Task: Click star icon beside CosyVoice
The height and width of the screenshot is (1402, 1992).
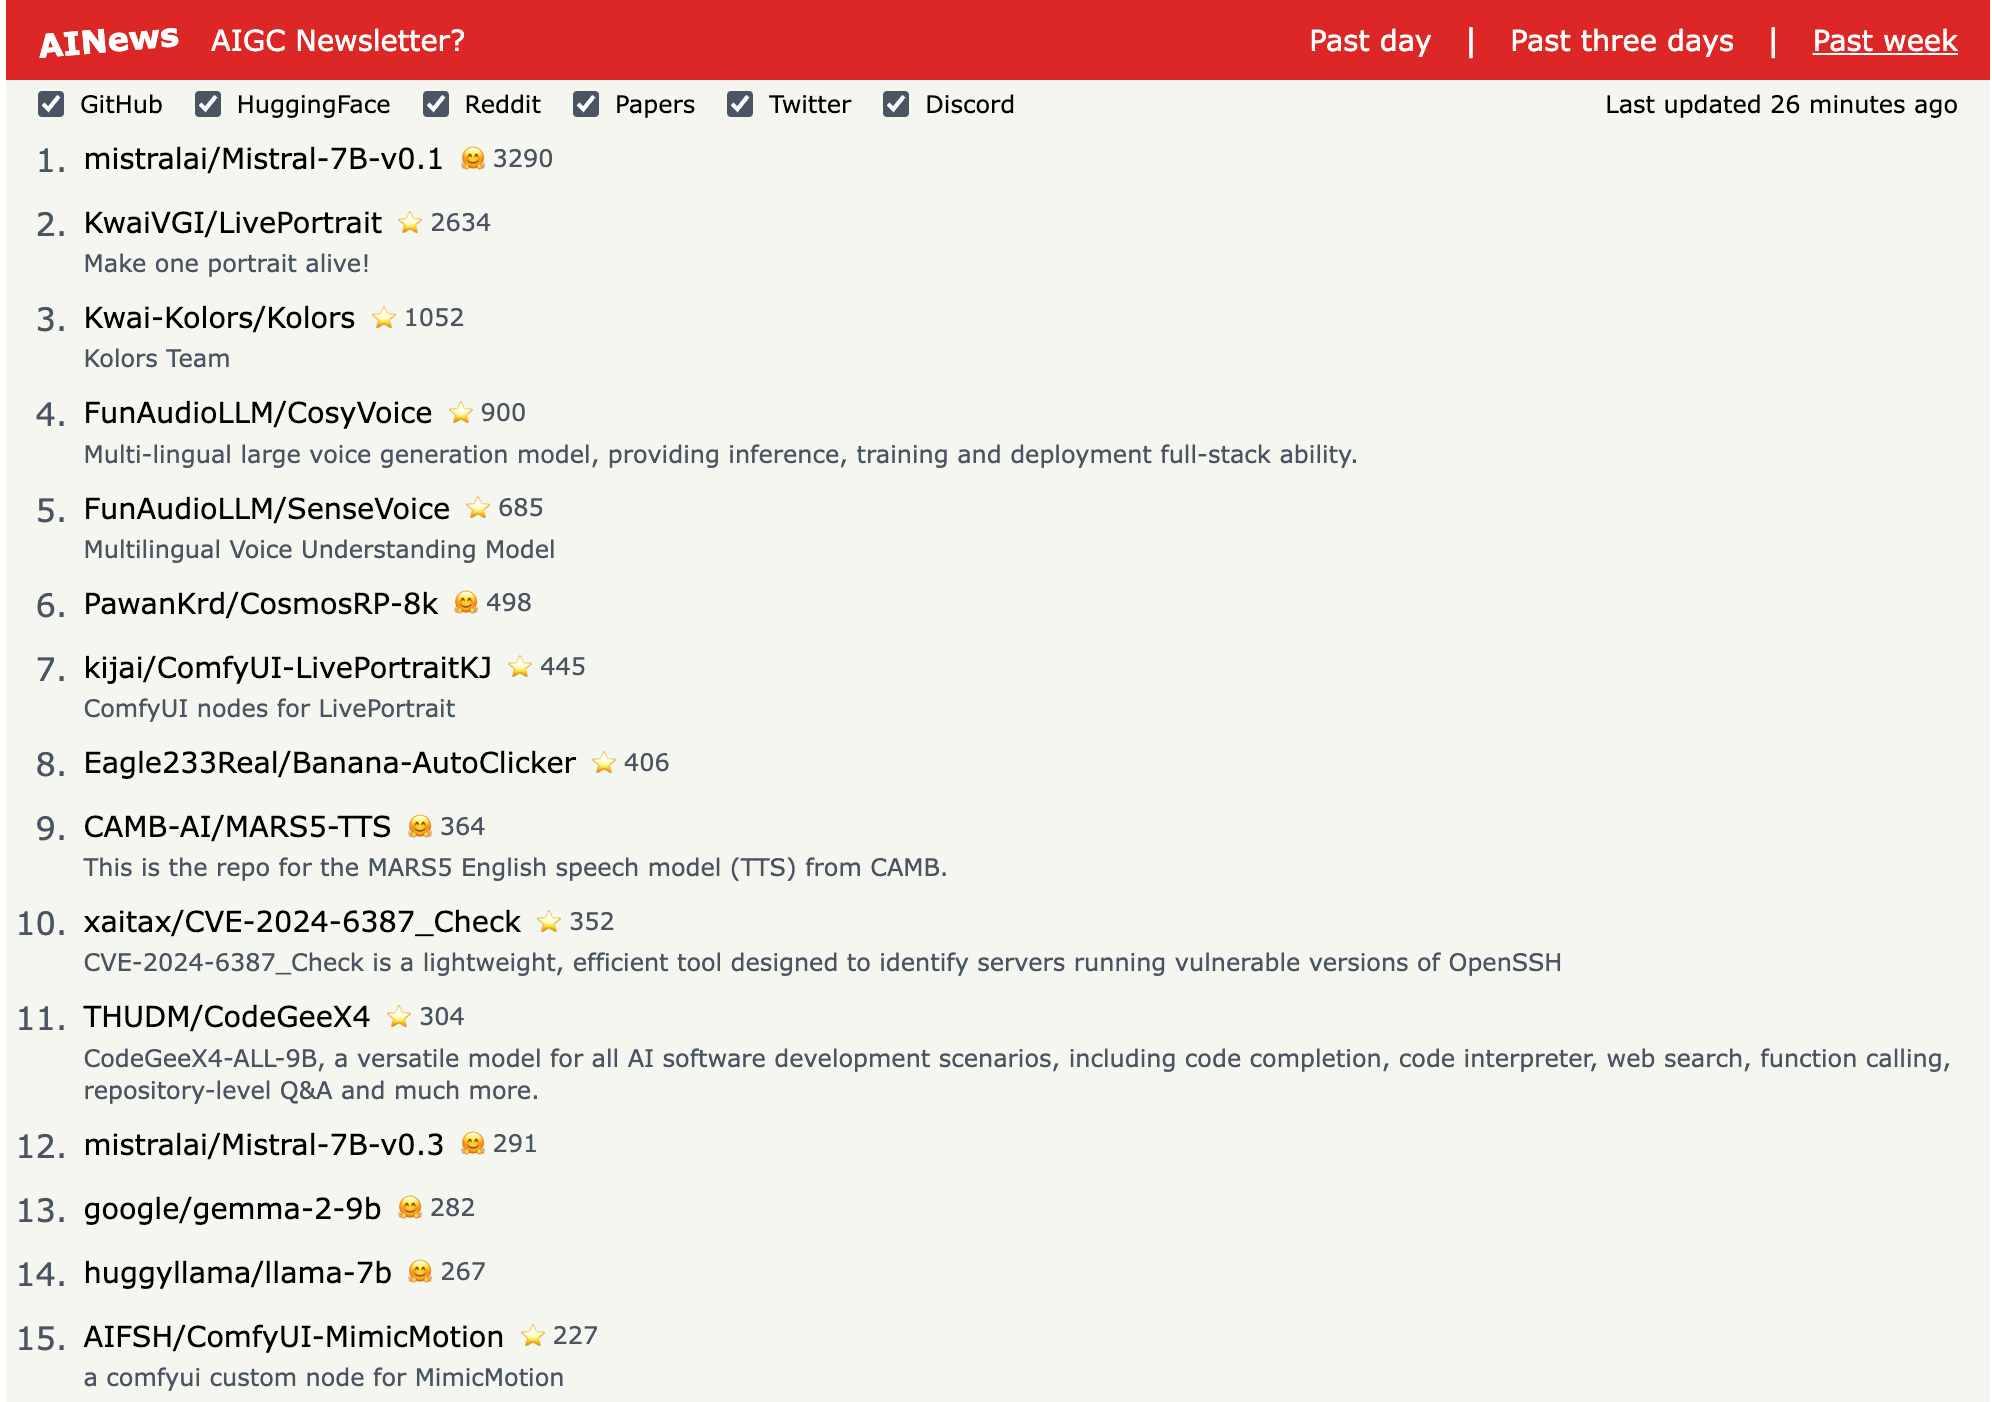Action: pos(461,413)
